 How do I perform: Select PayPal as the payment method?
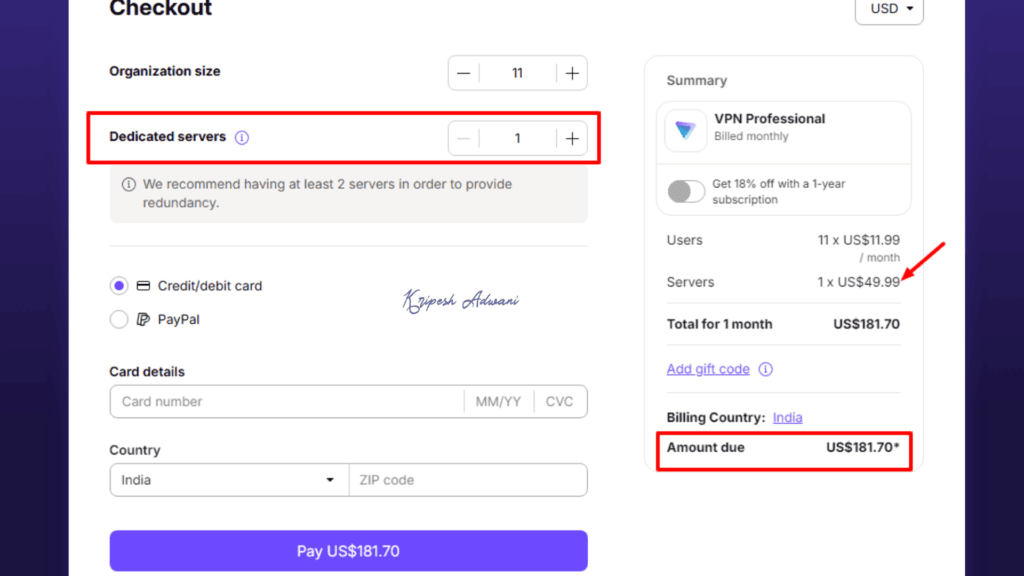click(119, 319)
